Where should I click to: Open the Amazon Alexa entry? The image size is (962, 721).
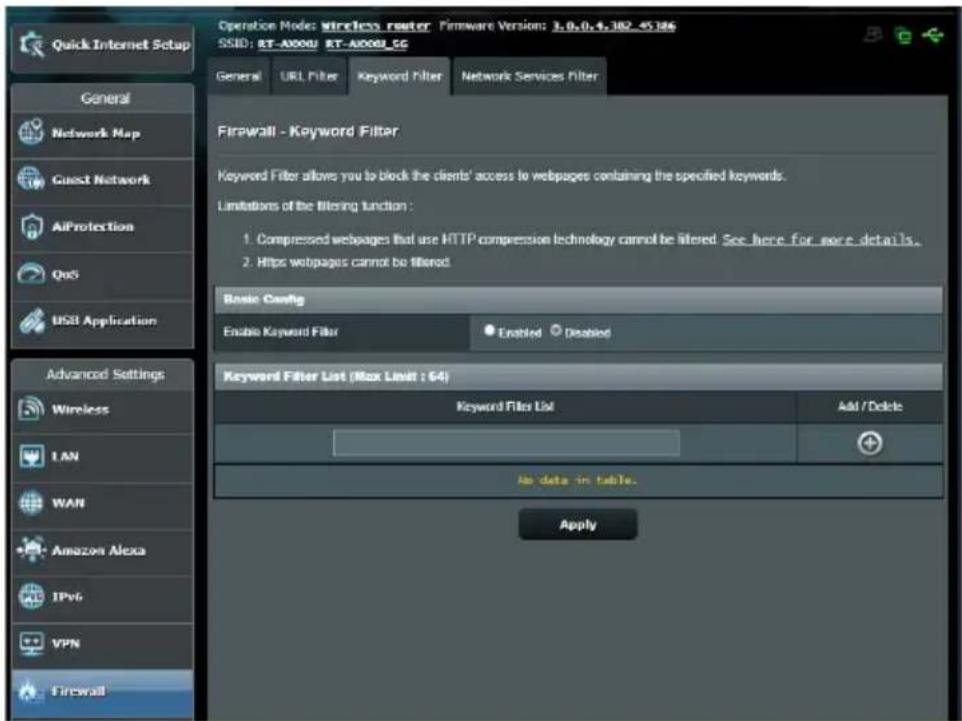[102, 550]
